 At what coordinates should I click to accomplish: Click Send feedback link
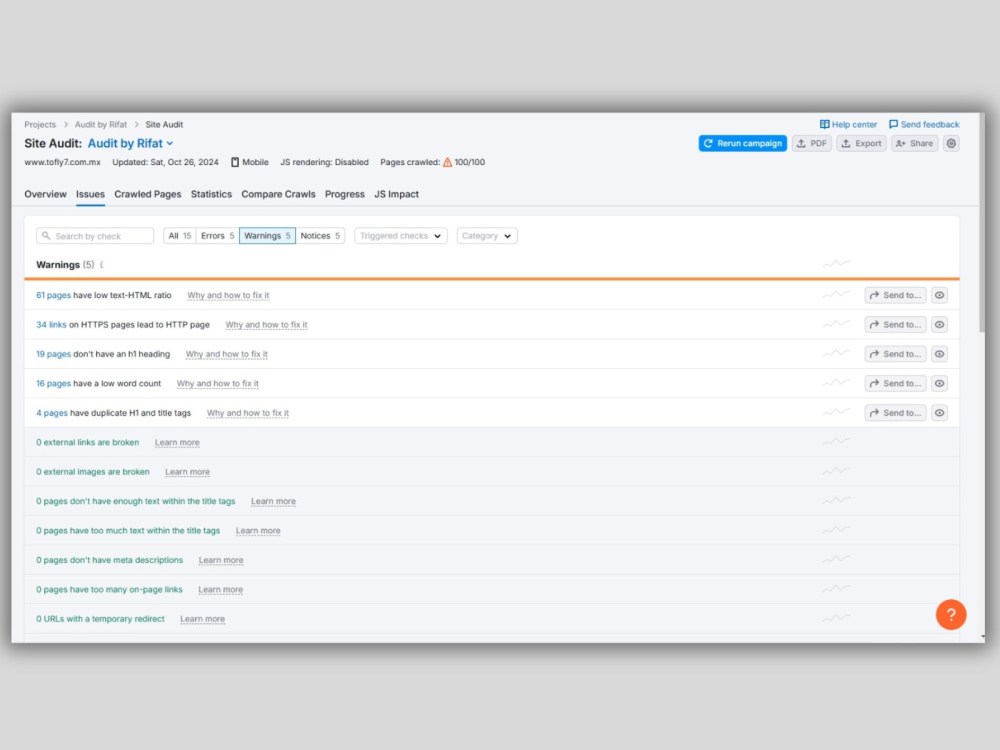(924, 124)
